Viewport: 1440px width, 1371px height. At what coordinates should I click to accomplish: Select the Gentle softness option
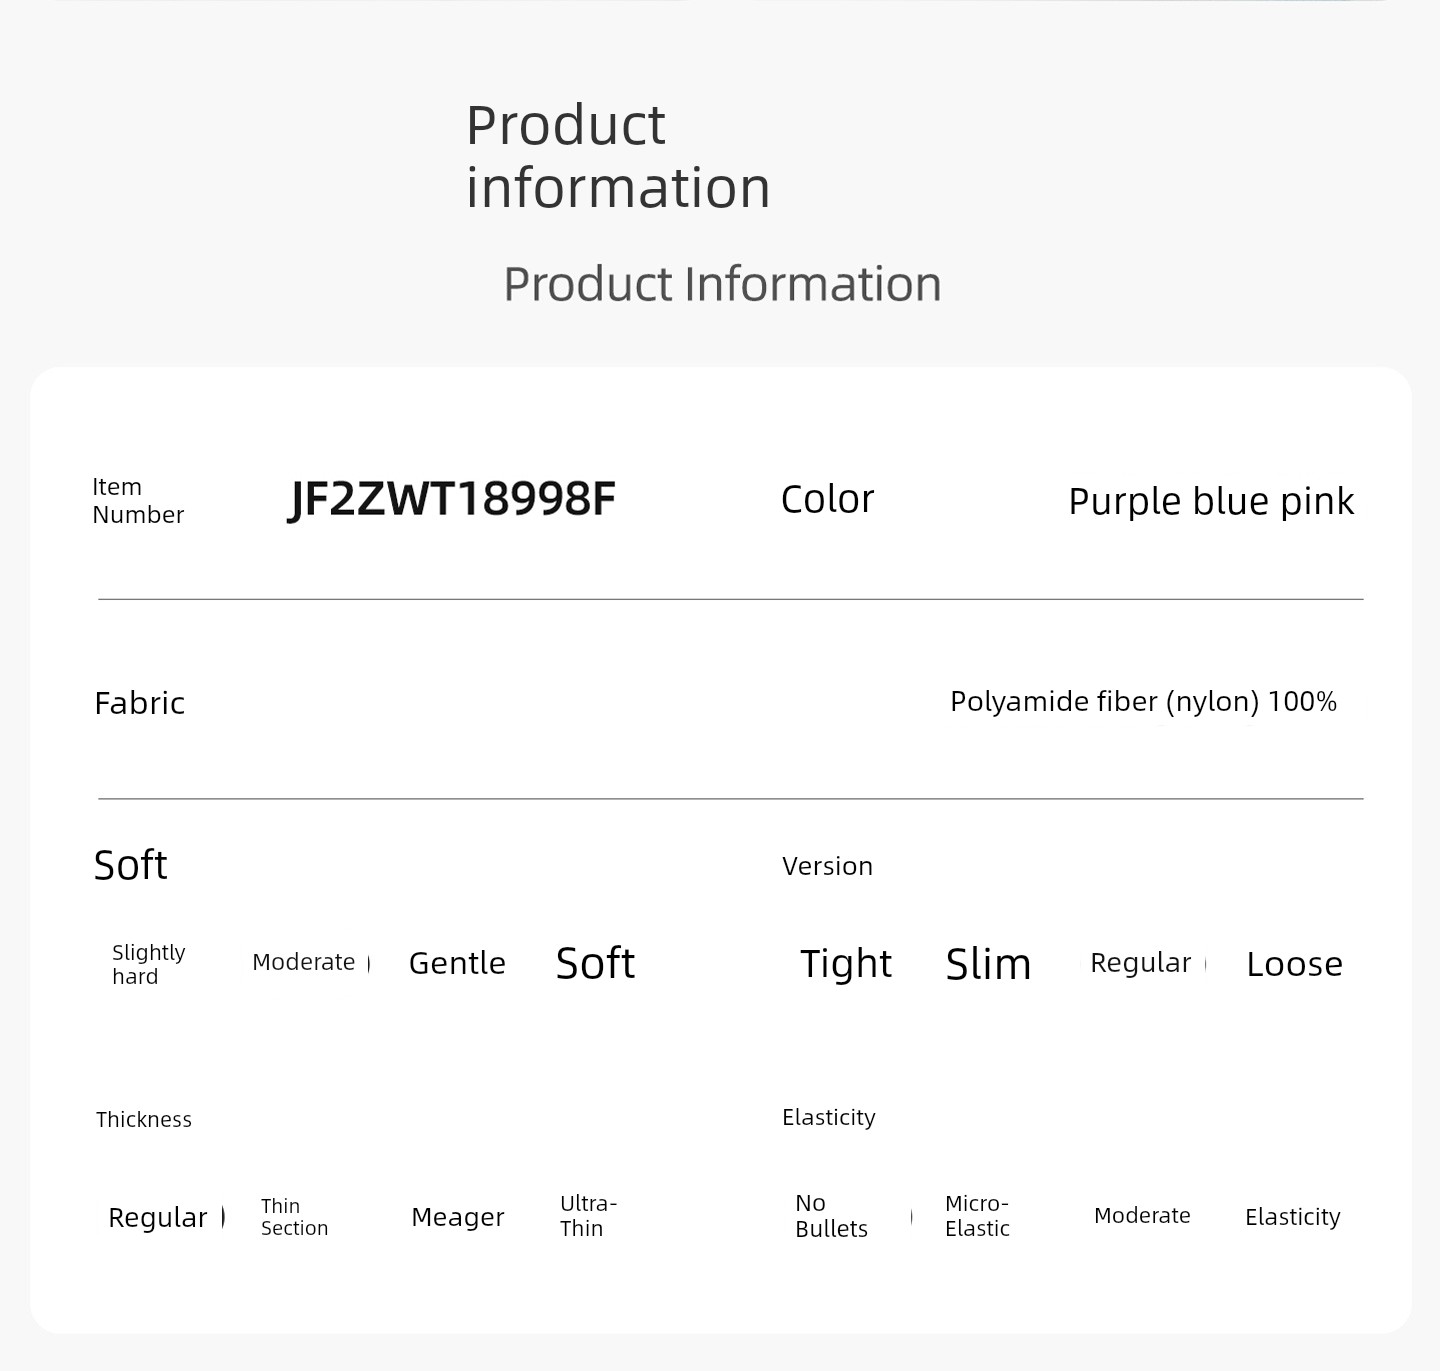[x=457, y=963]
